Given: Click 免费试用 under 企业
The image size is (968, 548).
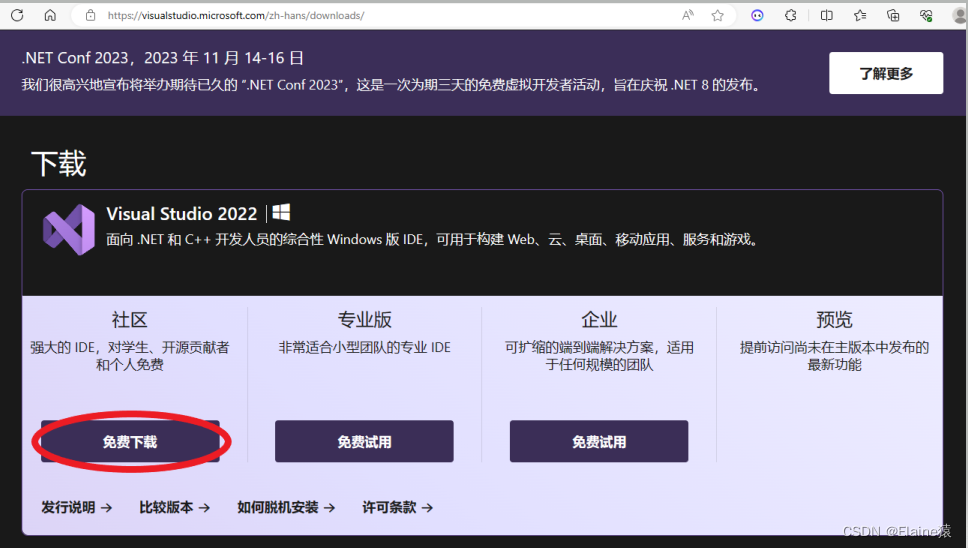Looking at the screenshot, I should [599, 441].
